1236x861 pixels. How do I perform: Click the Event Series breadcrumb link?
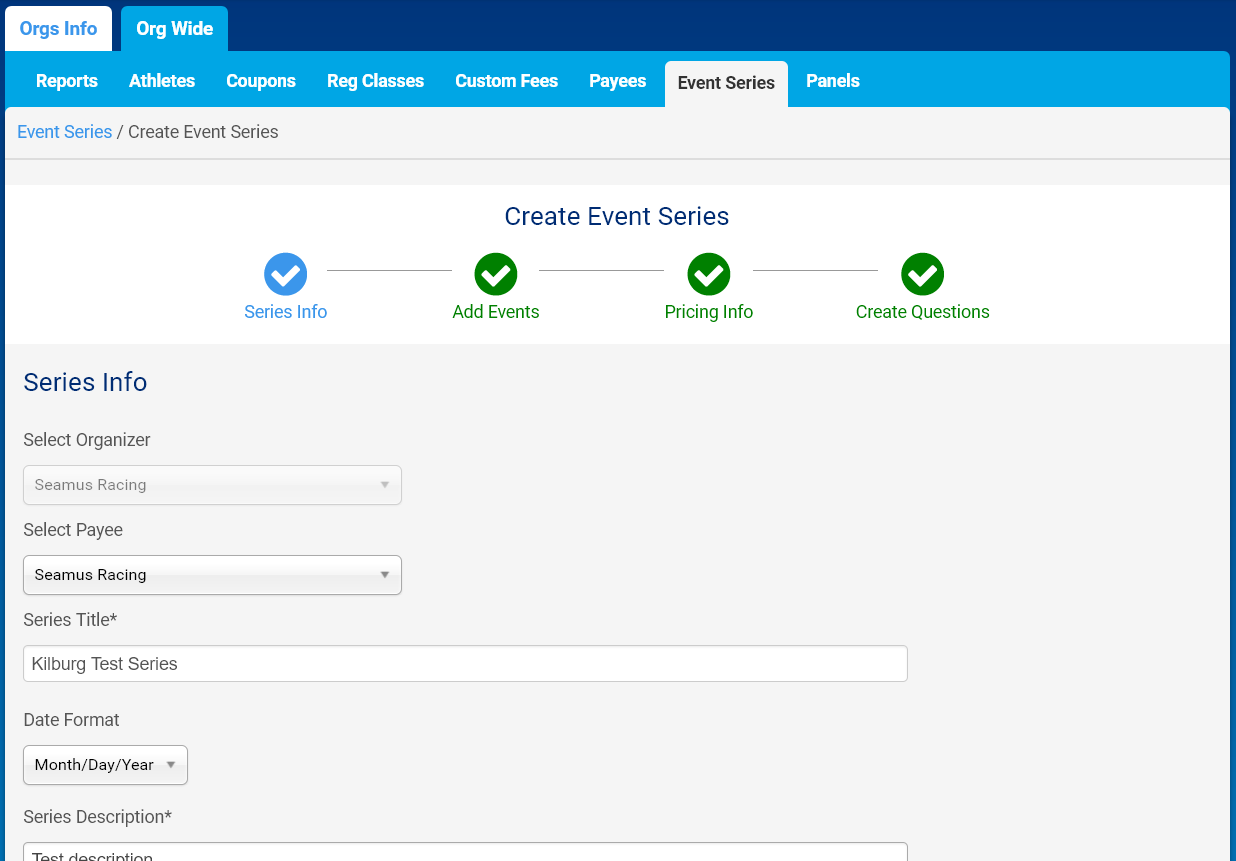(64, 132)
